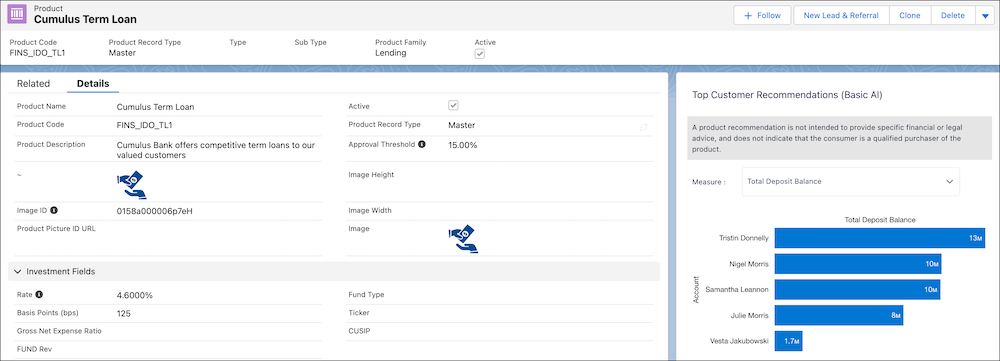
Task: Toggle the Active checkbox in Details section
Action: coord(453,105)
